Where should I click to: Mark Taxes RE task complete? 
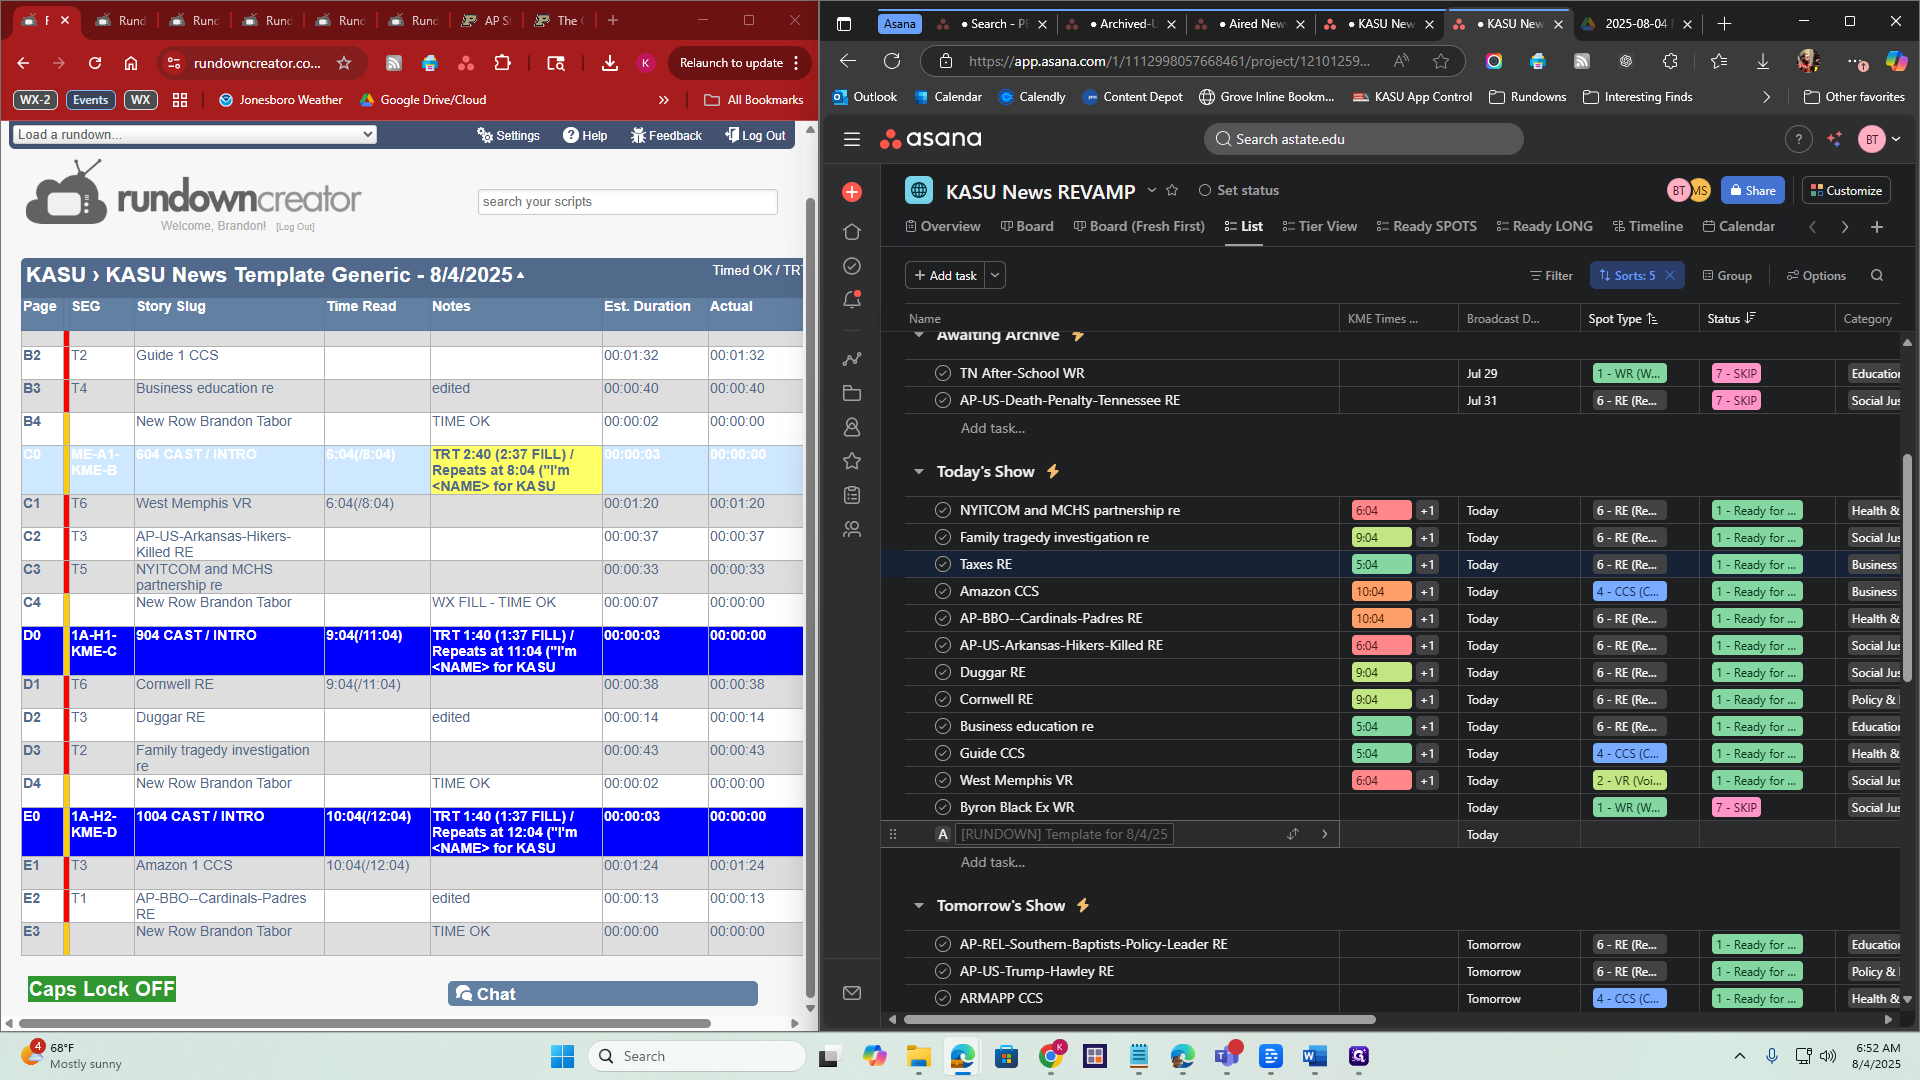click(942, 565)
